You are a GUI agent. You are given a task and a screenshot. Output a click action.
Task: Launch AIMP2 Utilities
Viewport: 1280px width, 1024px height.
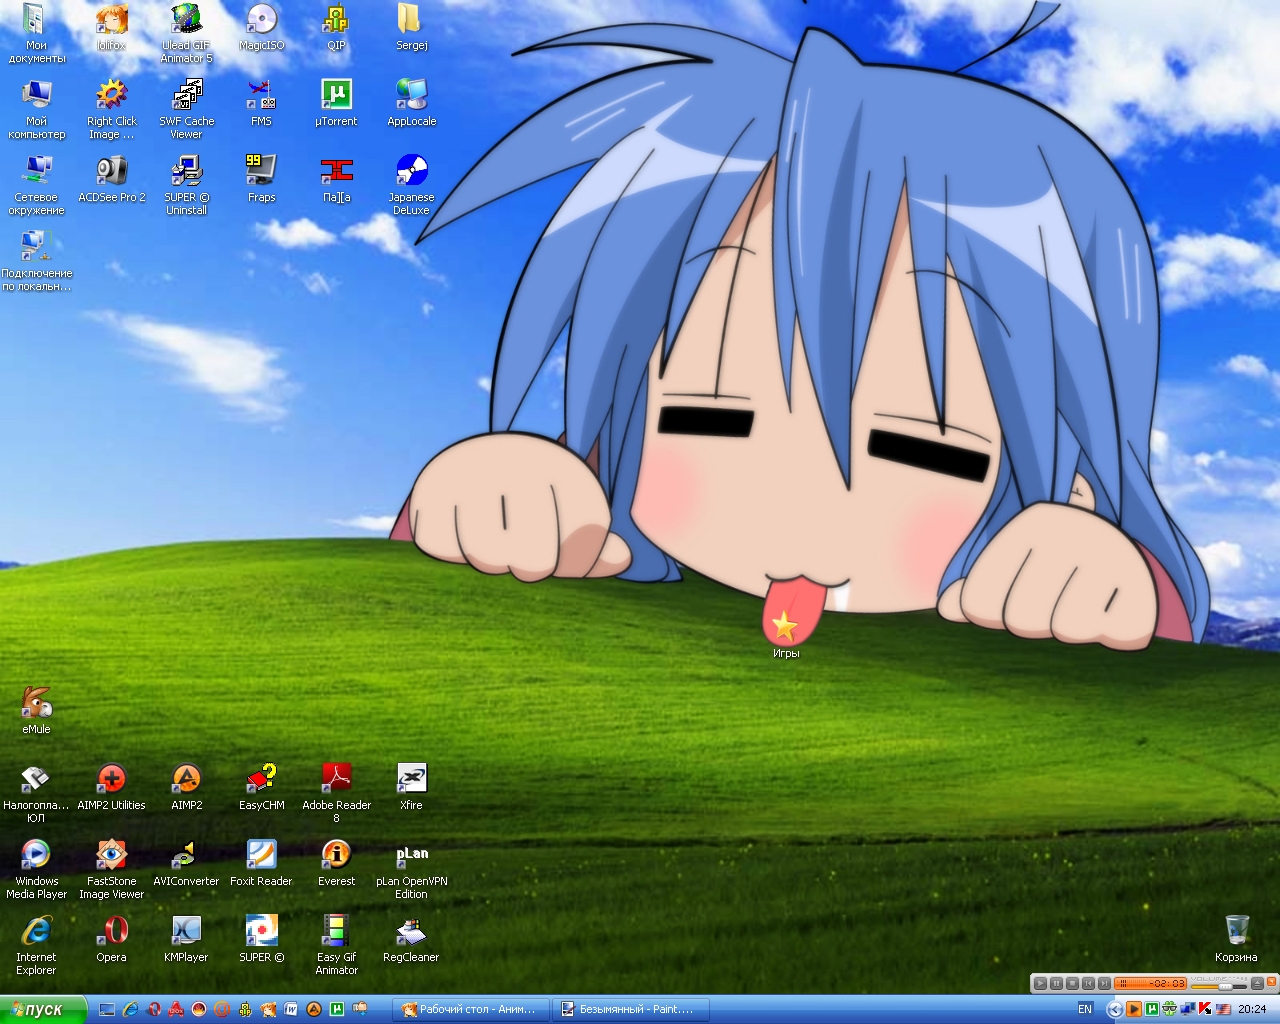[111, 787]
